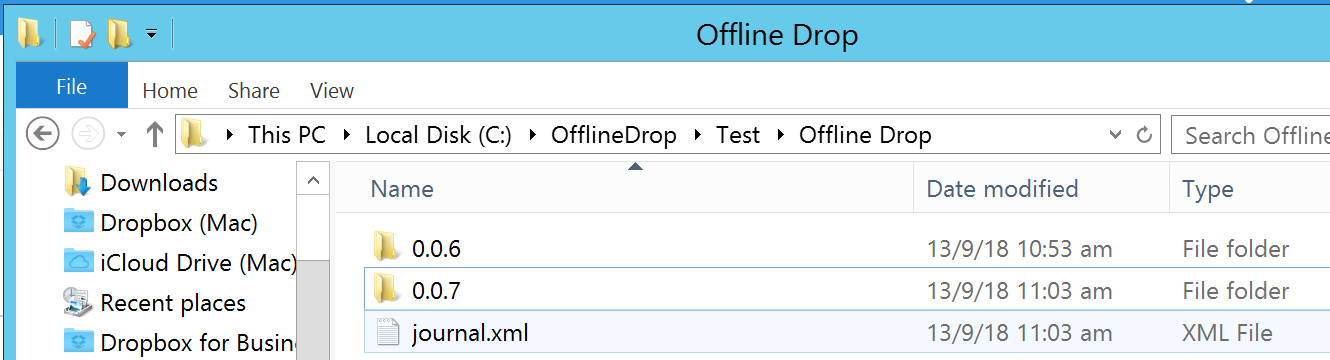The height and width of the screenshot is (360, 1330).
Task: Switch to the View ribbon tab
Action: (x=332, y=91)
